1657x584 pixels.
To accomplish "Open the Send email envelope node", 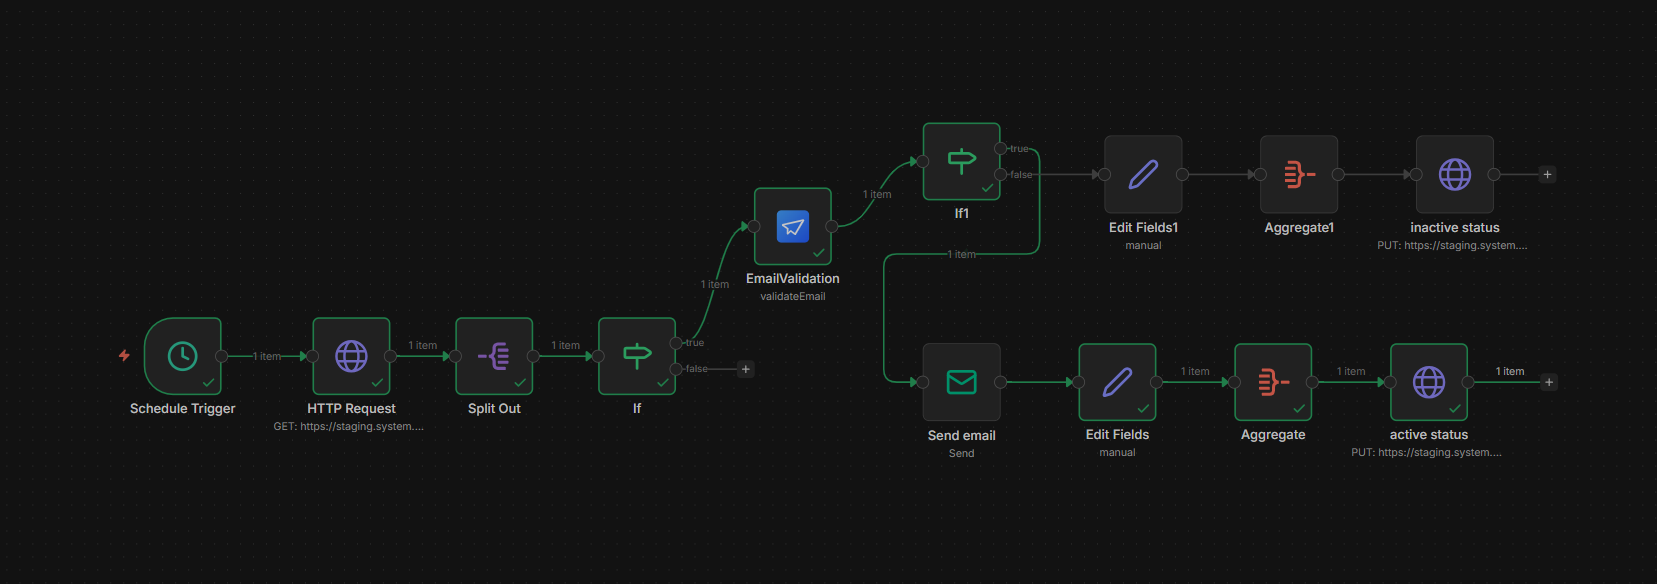I will click(961, 382).
